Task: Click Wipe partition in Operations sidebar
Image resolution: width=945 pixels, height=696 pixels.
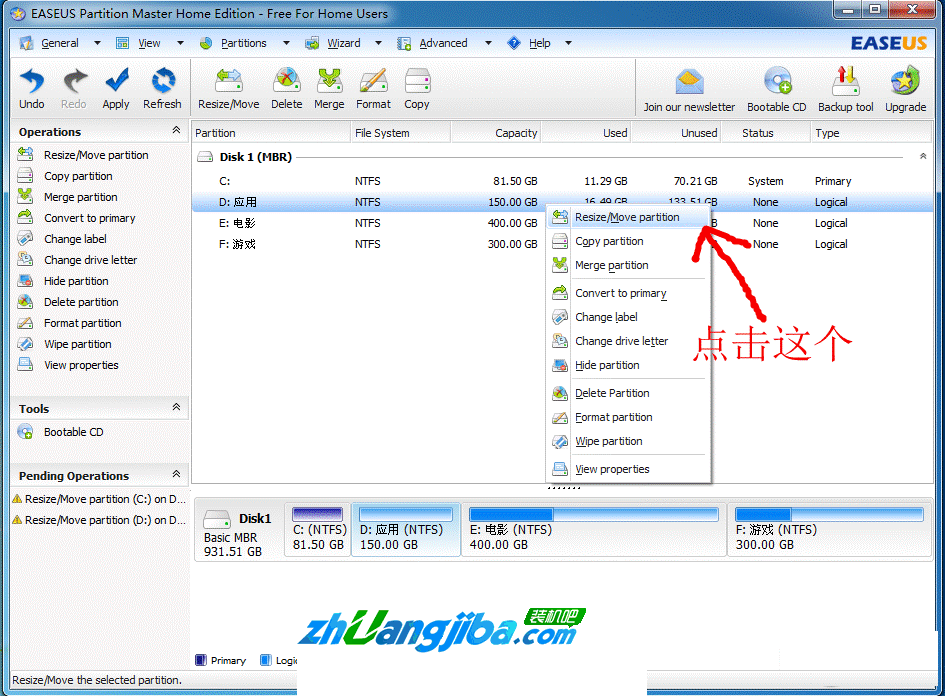Action: pos(77,344)
